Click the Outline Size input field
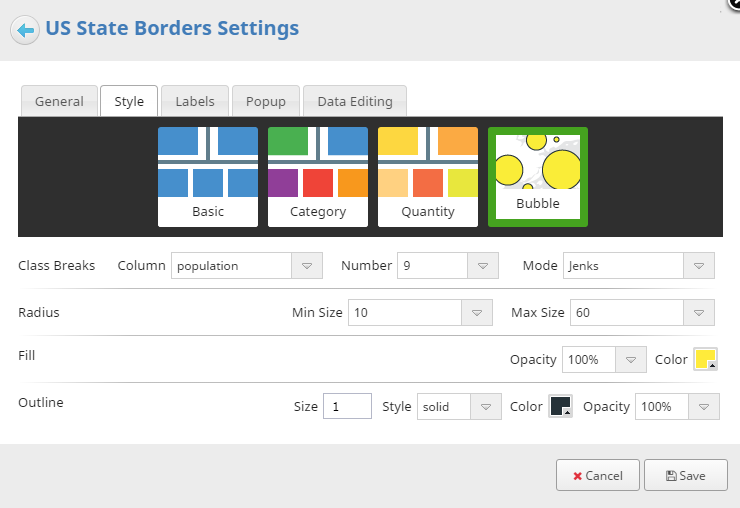The image size is (740, 508). tap(347, 406)
